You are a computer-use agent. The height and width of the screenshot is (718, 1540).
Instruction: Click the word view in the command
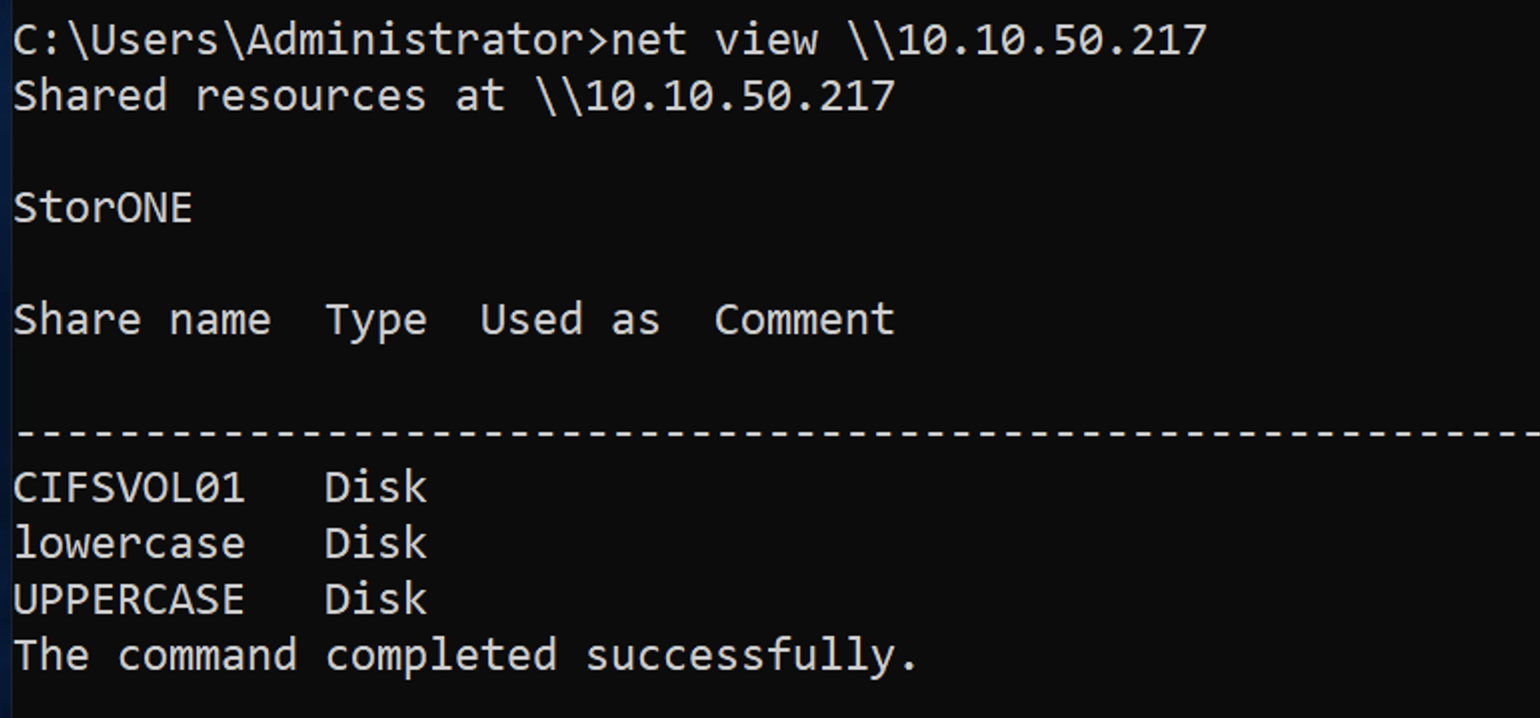(x=765, y=40)
